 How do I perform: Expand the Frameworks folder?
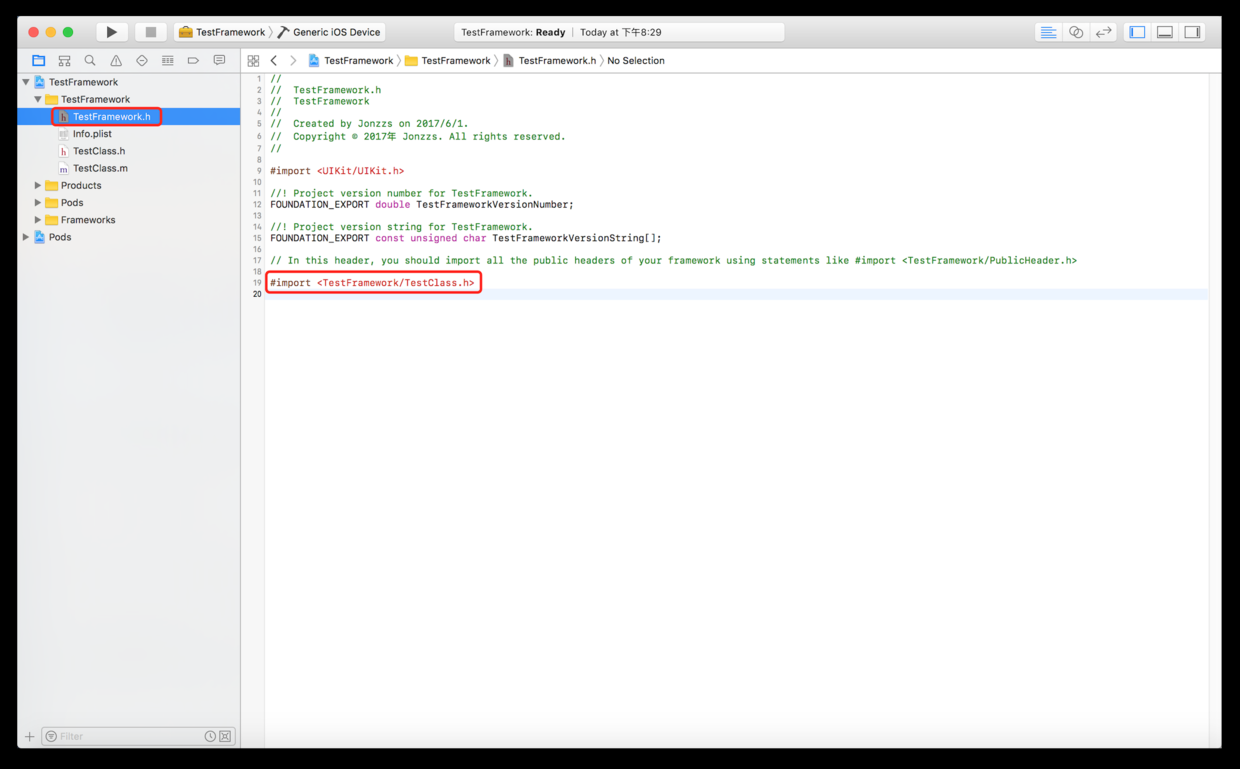(38, 220)
